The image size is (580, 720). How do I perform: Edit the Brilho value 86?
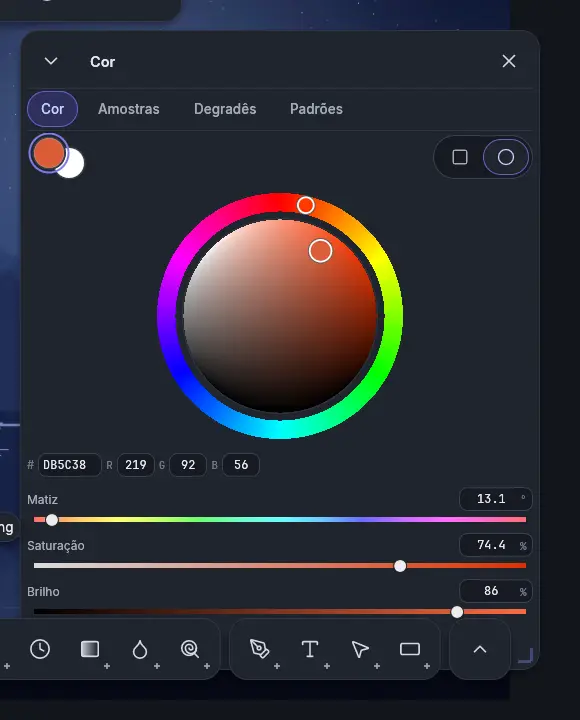coord(496,591)
